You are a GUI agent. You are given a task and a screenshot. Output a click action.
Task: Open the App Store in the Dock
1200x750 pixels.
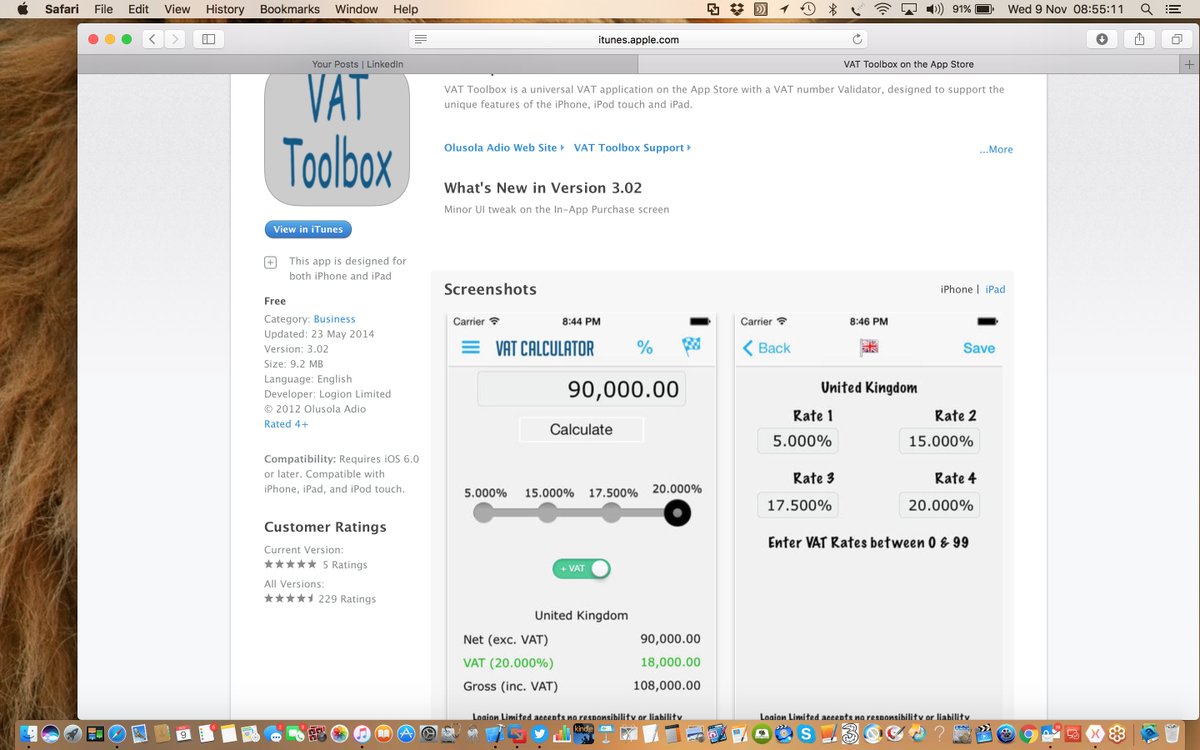click(x=406, y=733)
